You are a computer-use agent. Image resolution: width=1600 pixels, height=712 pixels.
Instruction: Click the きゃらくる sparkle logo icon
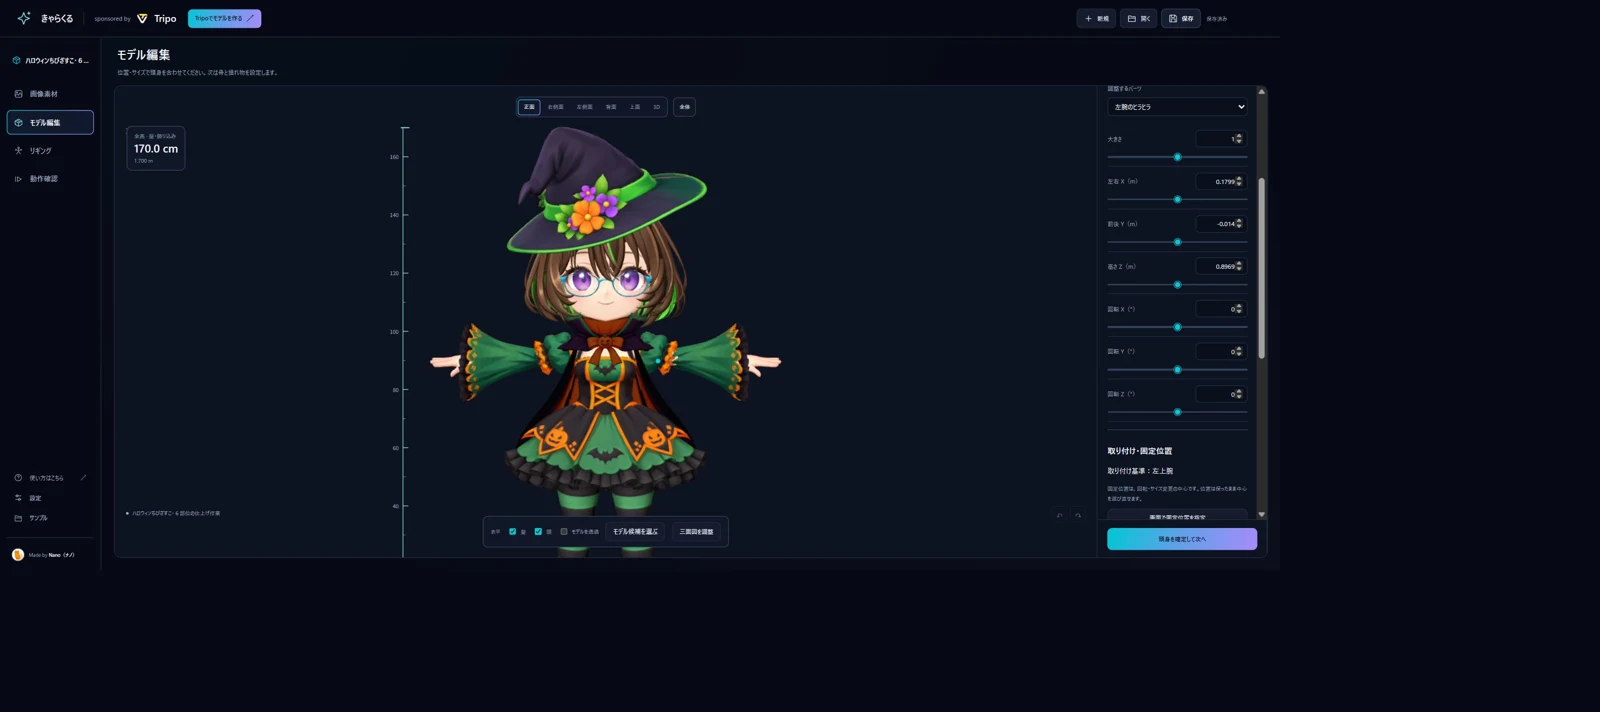[x=24, y=18]
